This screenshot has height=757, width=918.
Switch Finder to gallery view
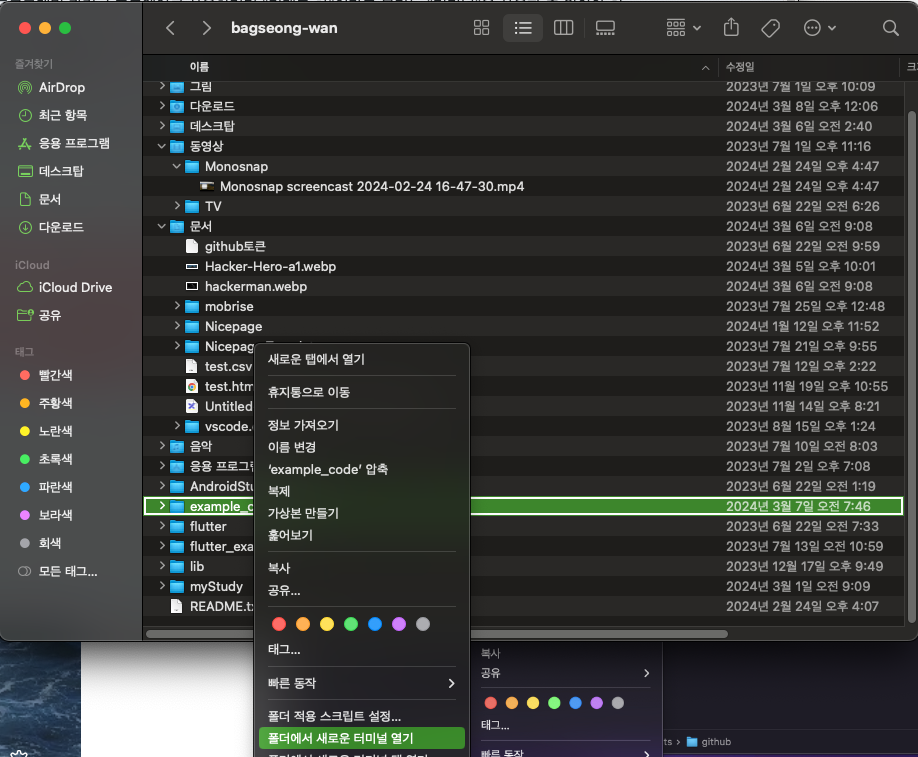(605, 28)
